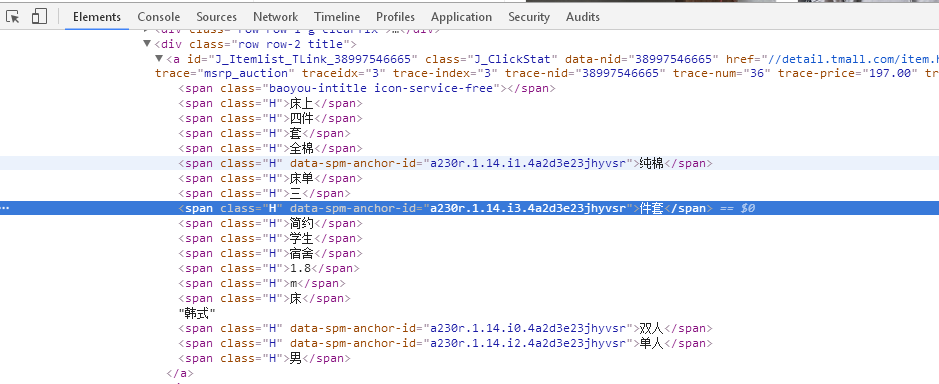Open the Audits tab

(x=583, y=17)
